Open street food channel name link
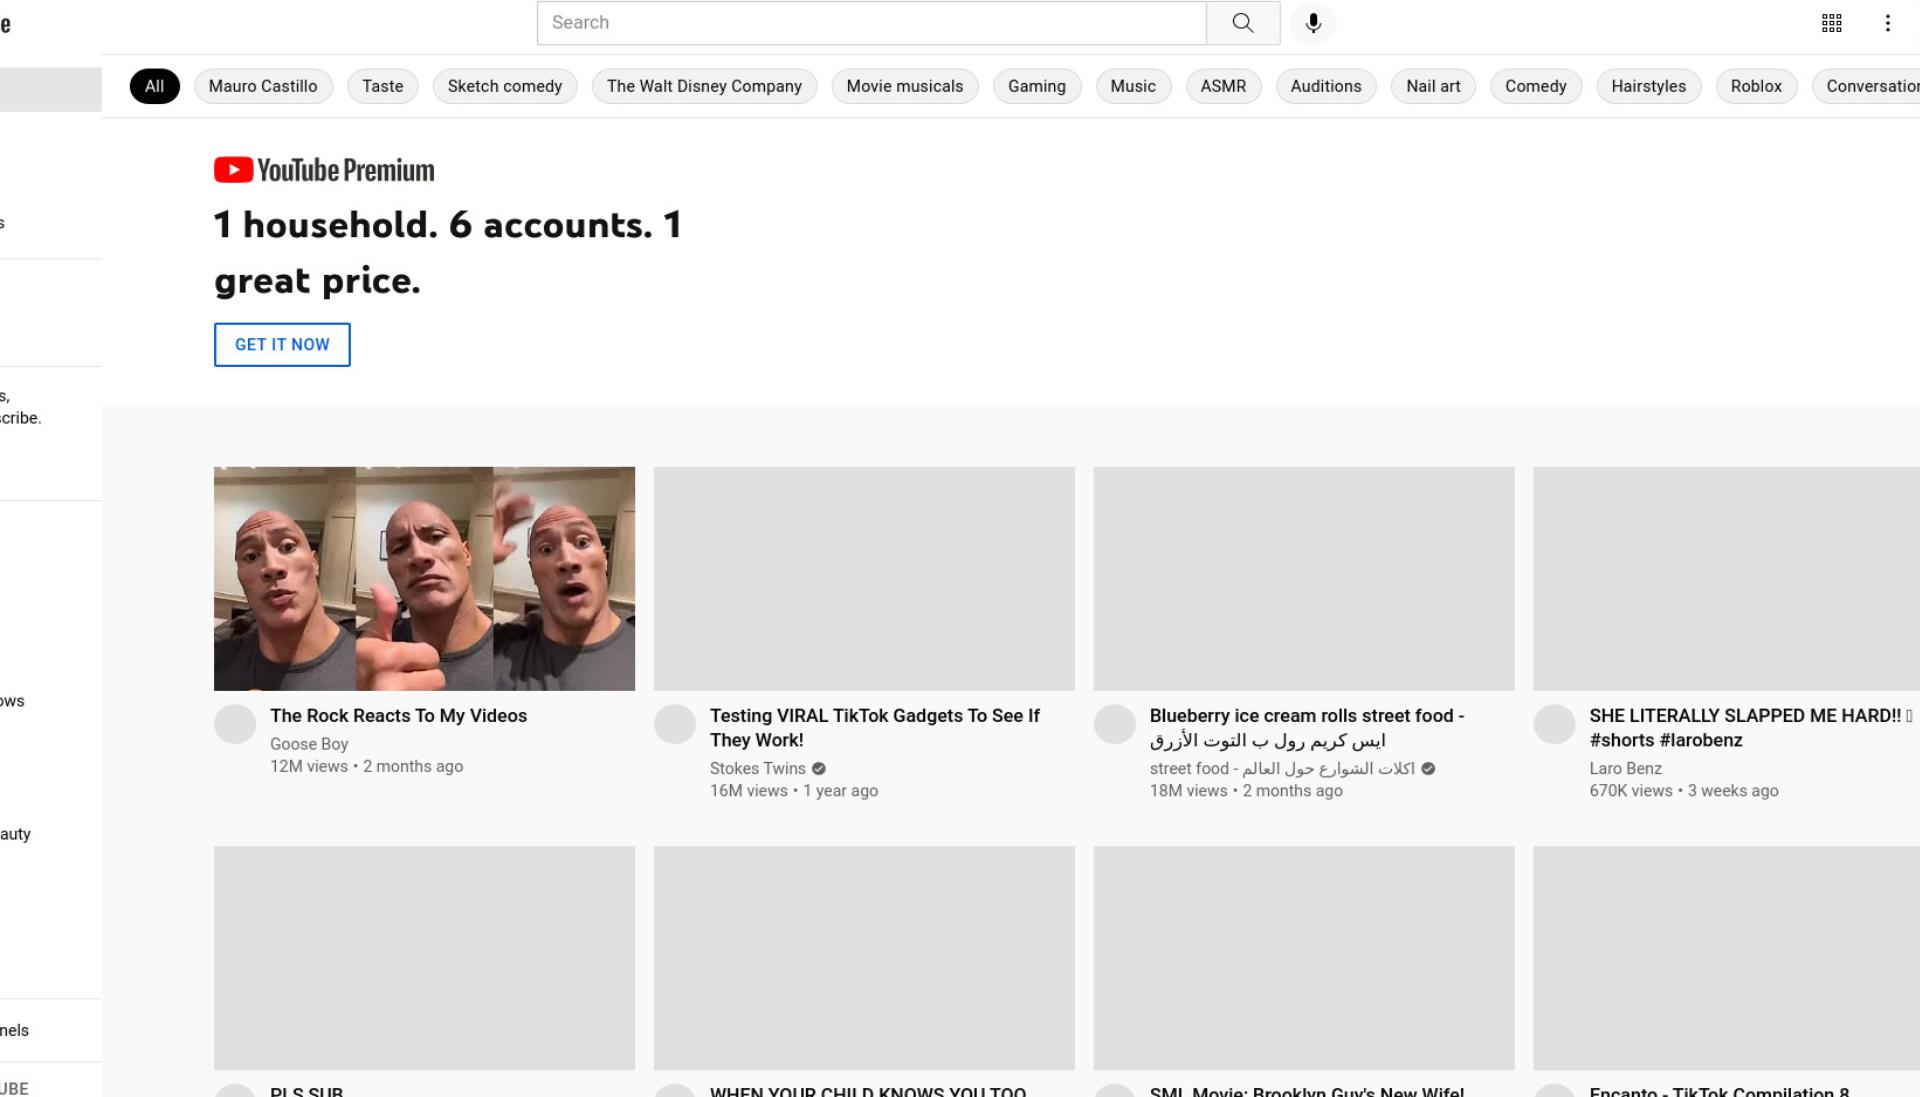The width and height of the screenshot is (1920, 1097). (1282, 769)
